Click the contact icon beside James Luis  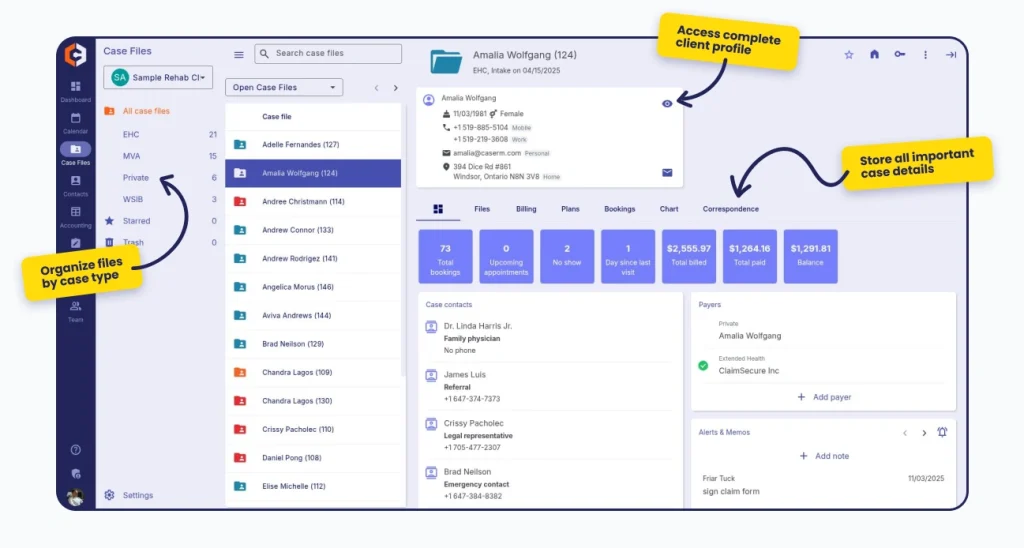pyautogui.click(x=431, y=376)
